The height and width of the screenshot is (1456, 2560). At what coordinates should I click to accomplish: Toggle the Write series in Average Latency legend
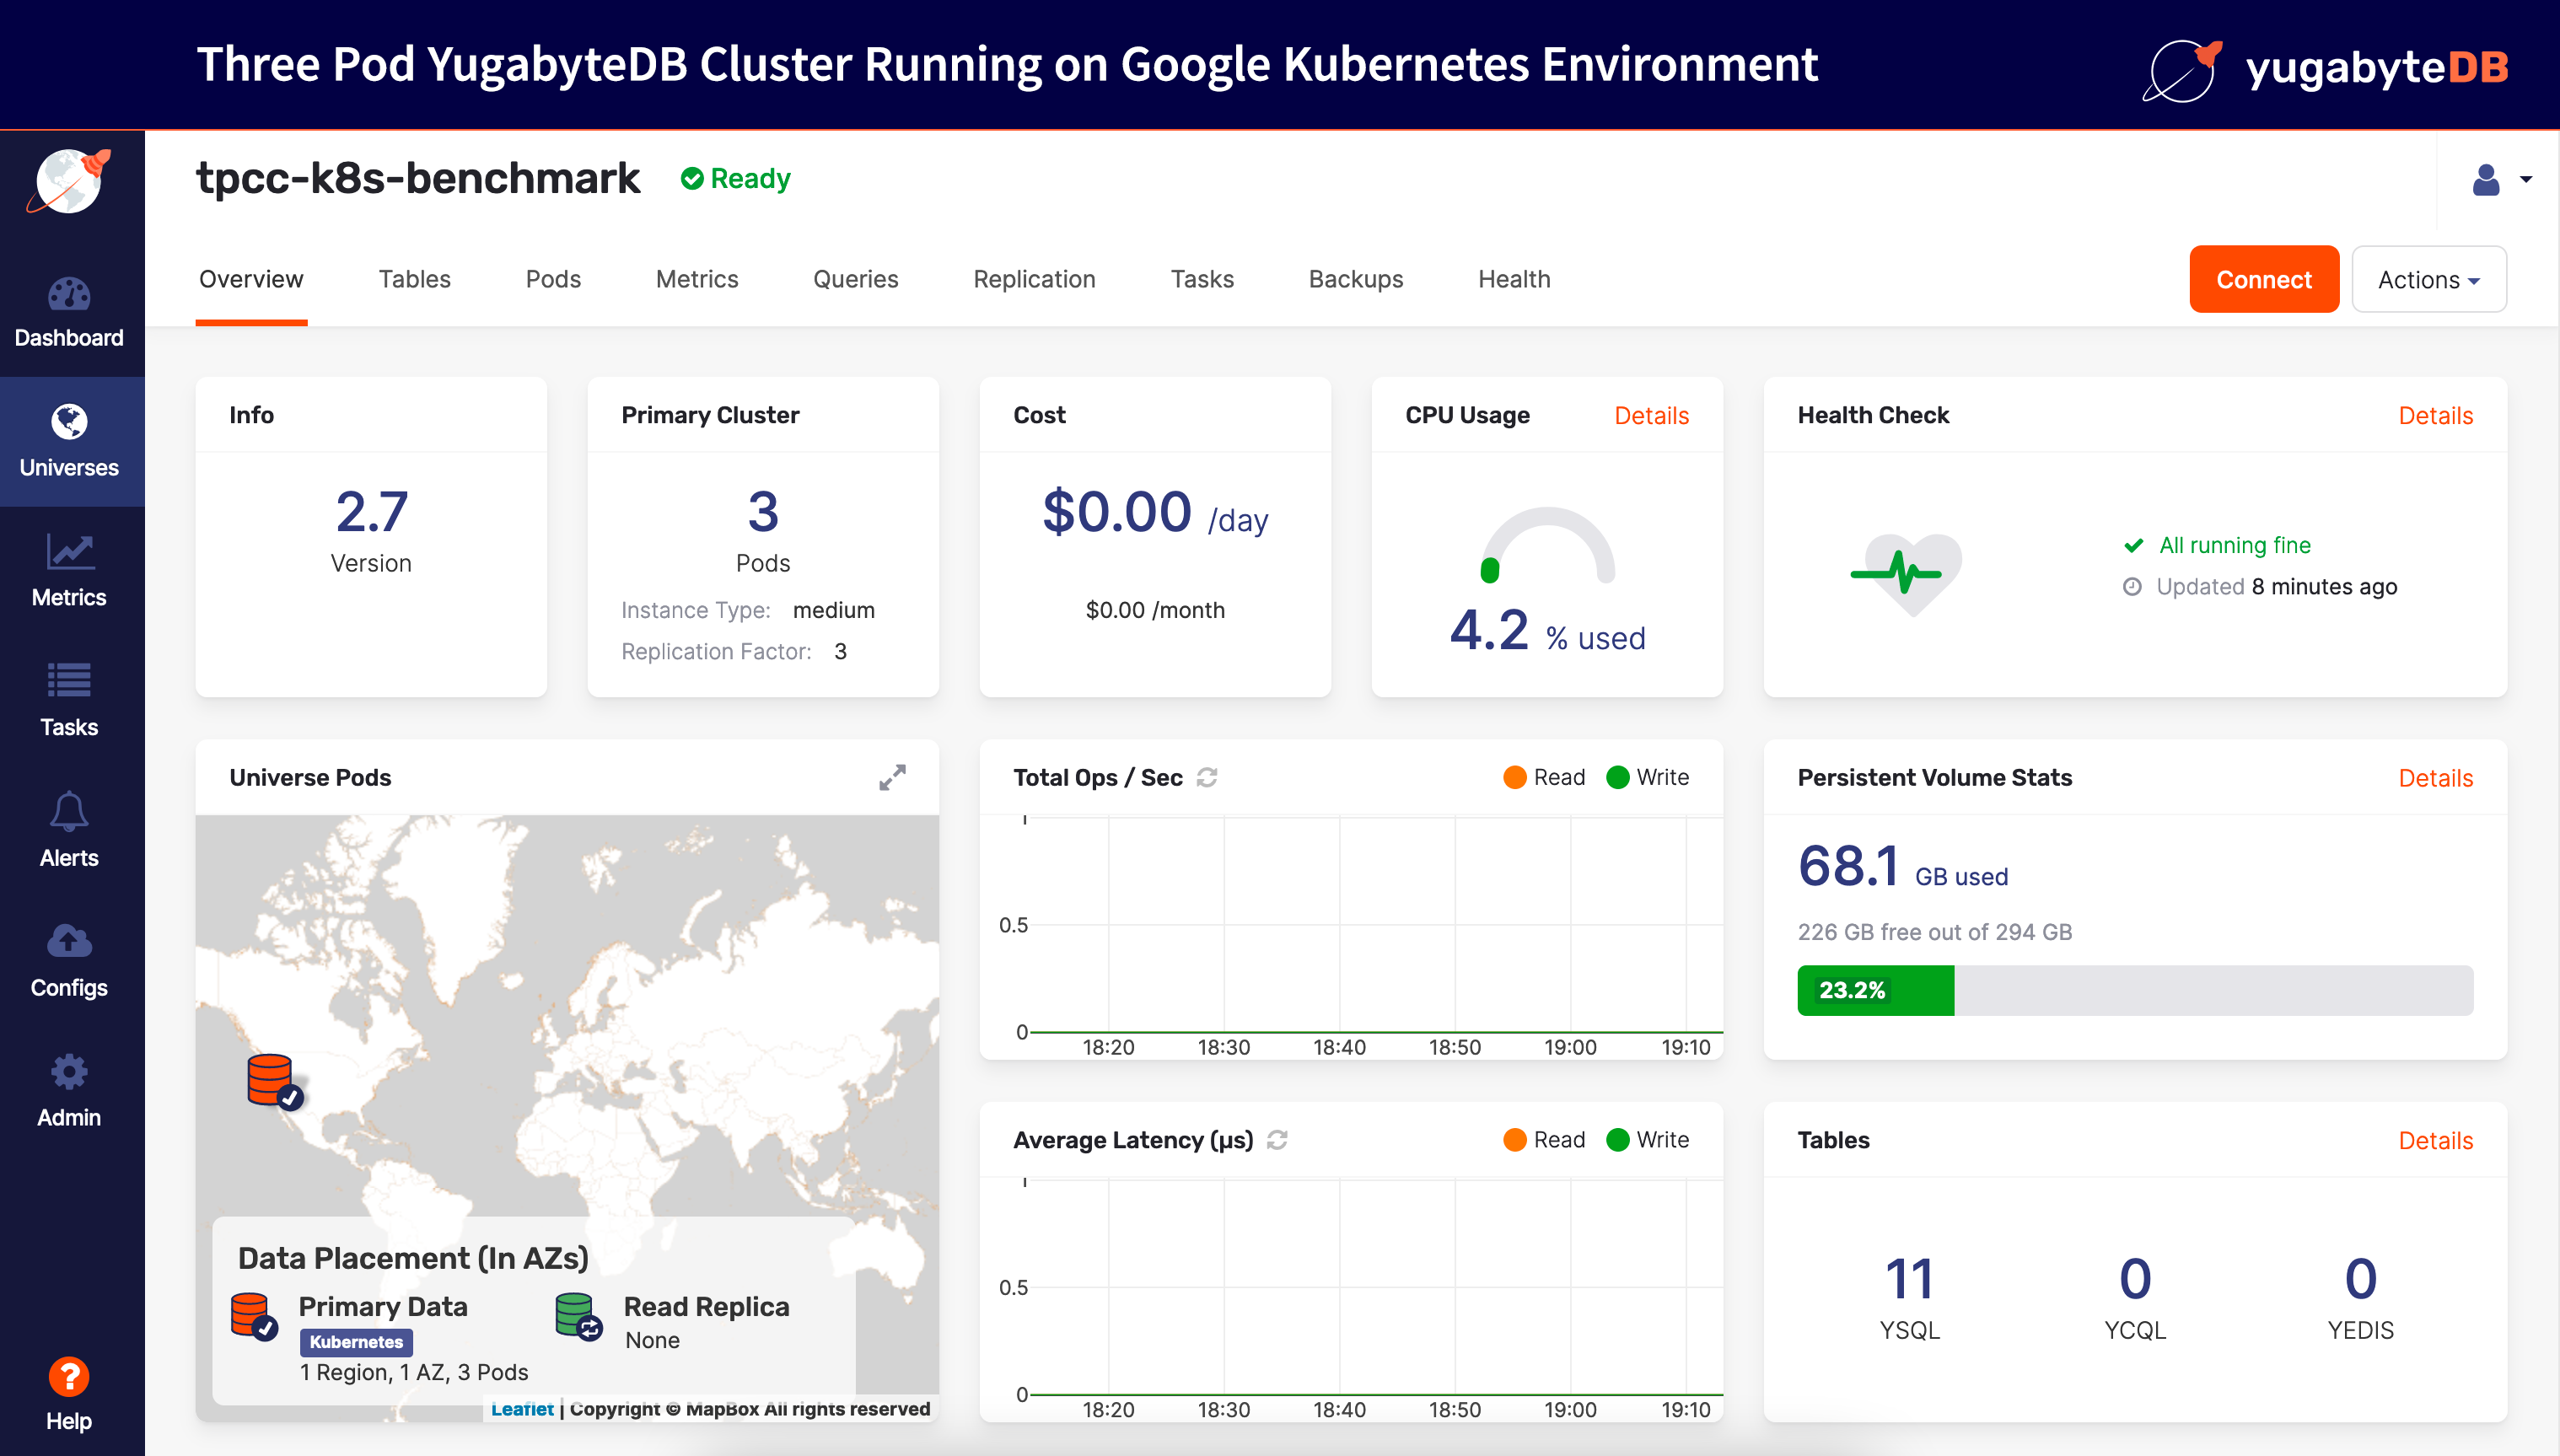click(x=1647, y=1140)
